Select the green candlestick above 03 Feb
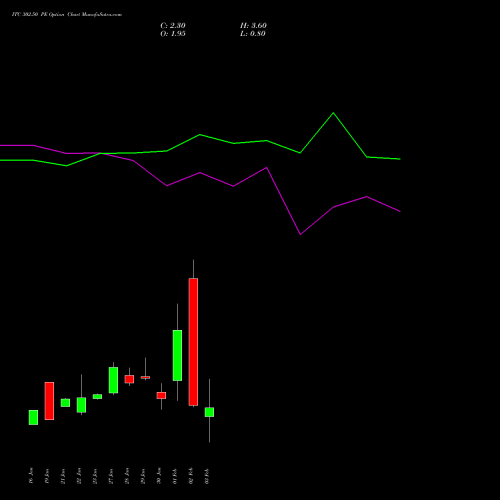 pos(209,412)
